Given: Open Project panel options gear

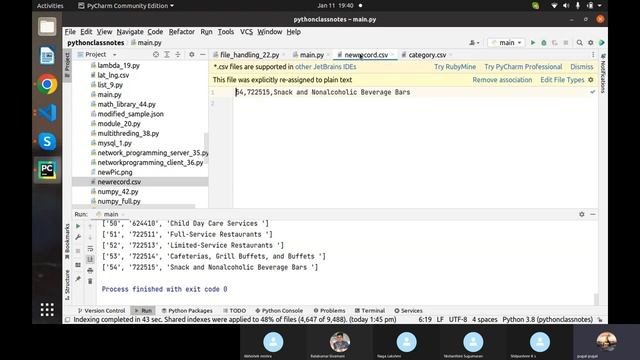Looking at the screenshot, I should pos(191,54).
